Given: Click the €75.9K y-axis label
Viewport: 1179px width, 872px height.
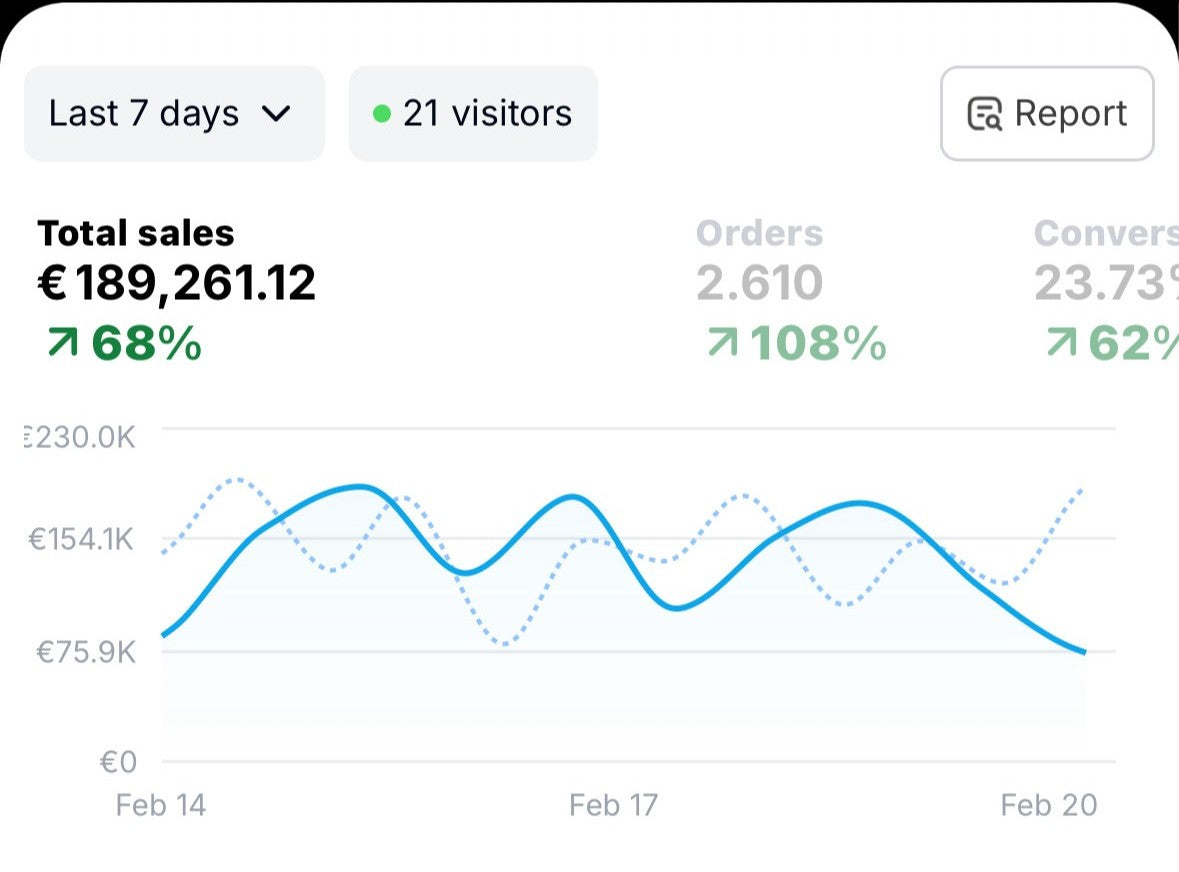Looking at the screenshot, I should (x=85, y=653).
